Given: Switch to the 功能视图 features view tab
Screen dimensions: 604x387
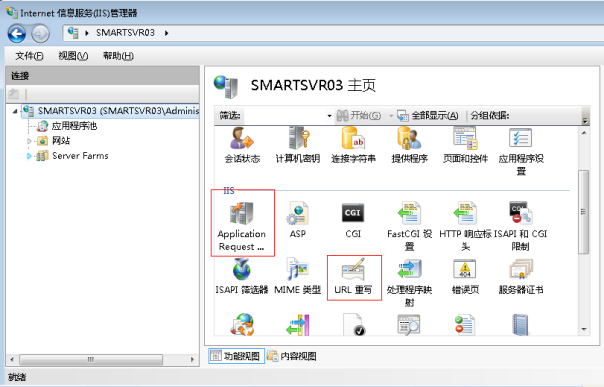Looking at the screenshot, I should pos(237,356).
